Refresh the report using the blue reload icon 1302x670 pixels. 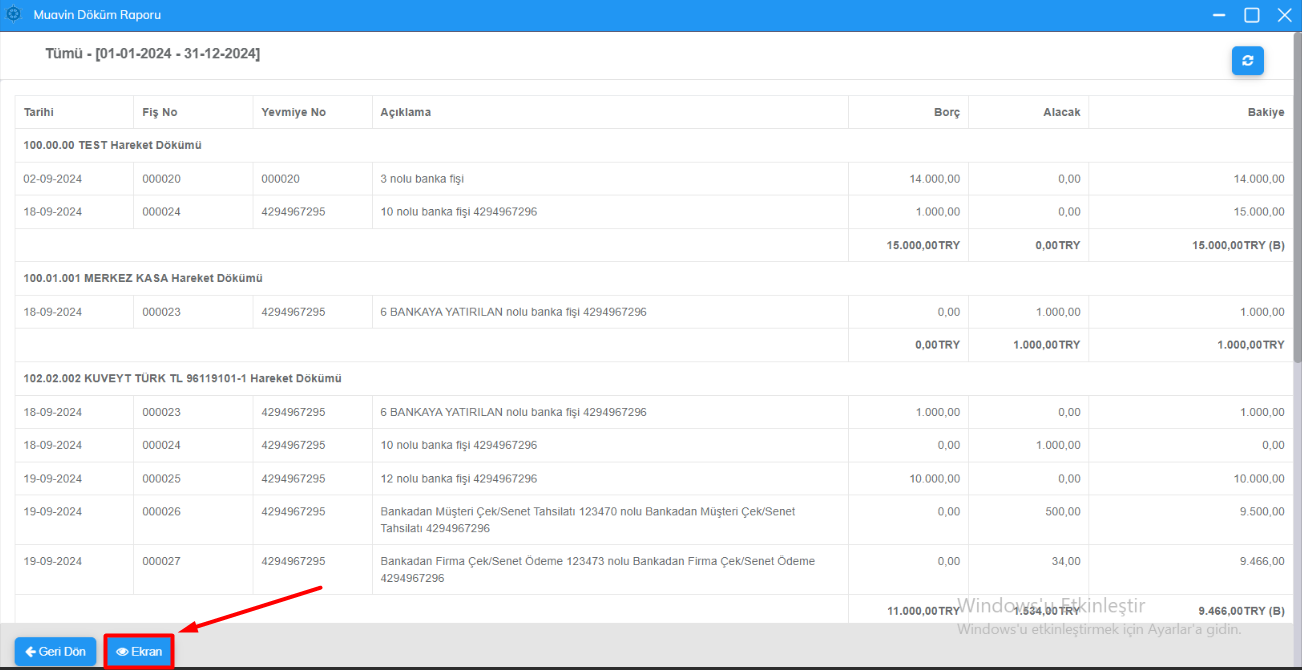(1247, 61)
